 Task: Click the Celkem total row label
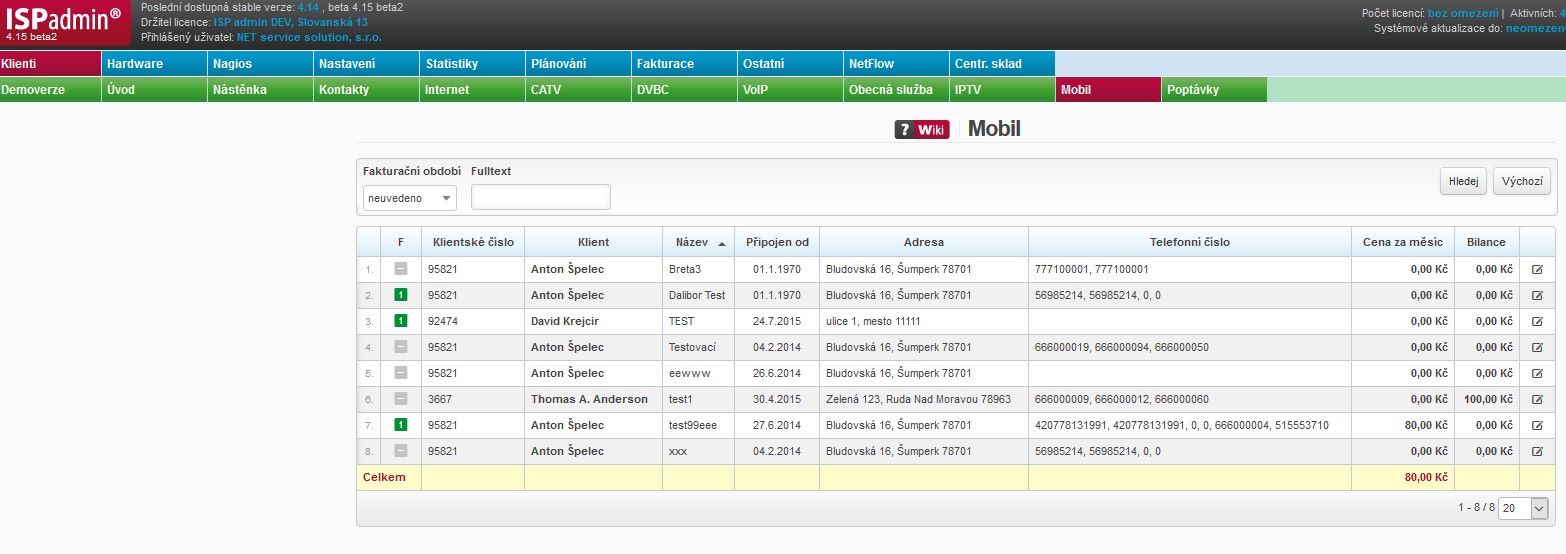(384, 477)
